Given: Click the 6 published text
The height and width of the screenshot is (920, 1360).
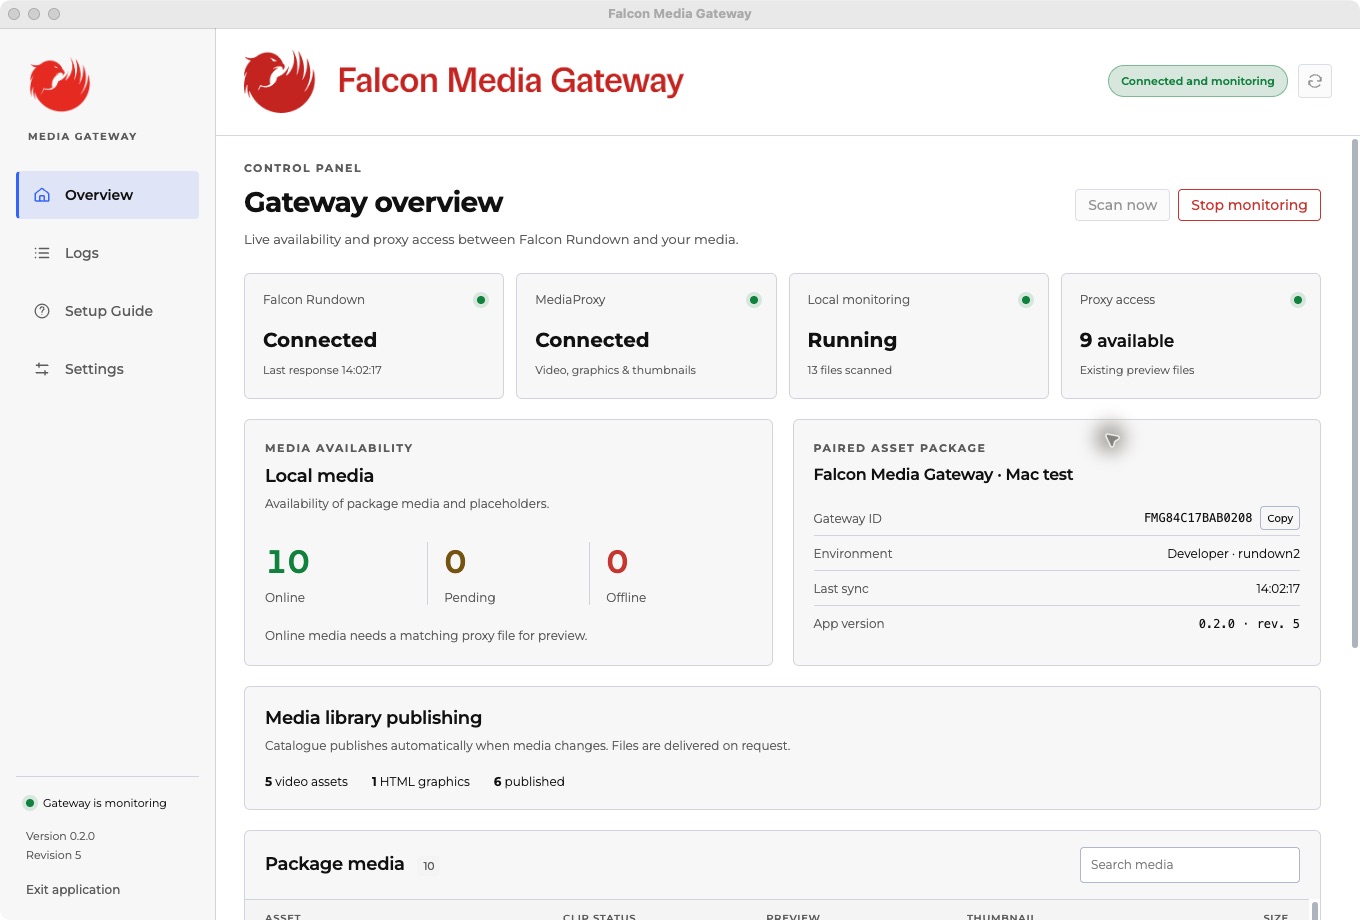Looking at the screenshot, I should [529, 782].
